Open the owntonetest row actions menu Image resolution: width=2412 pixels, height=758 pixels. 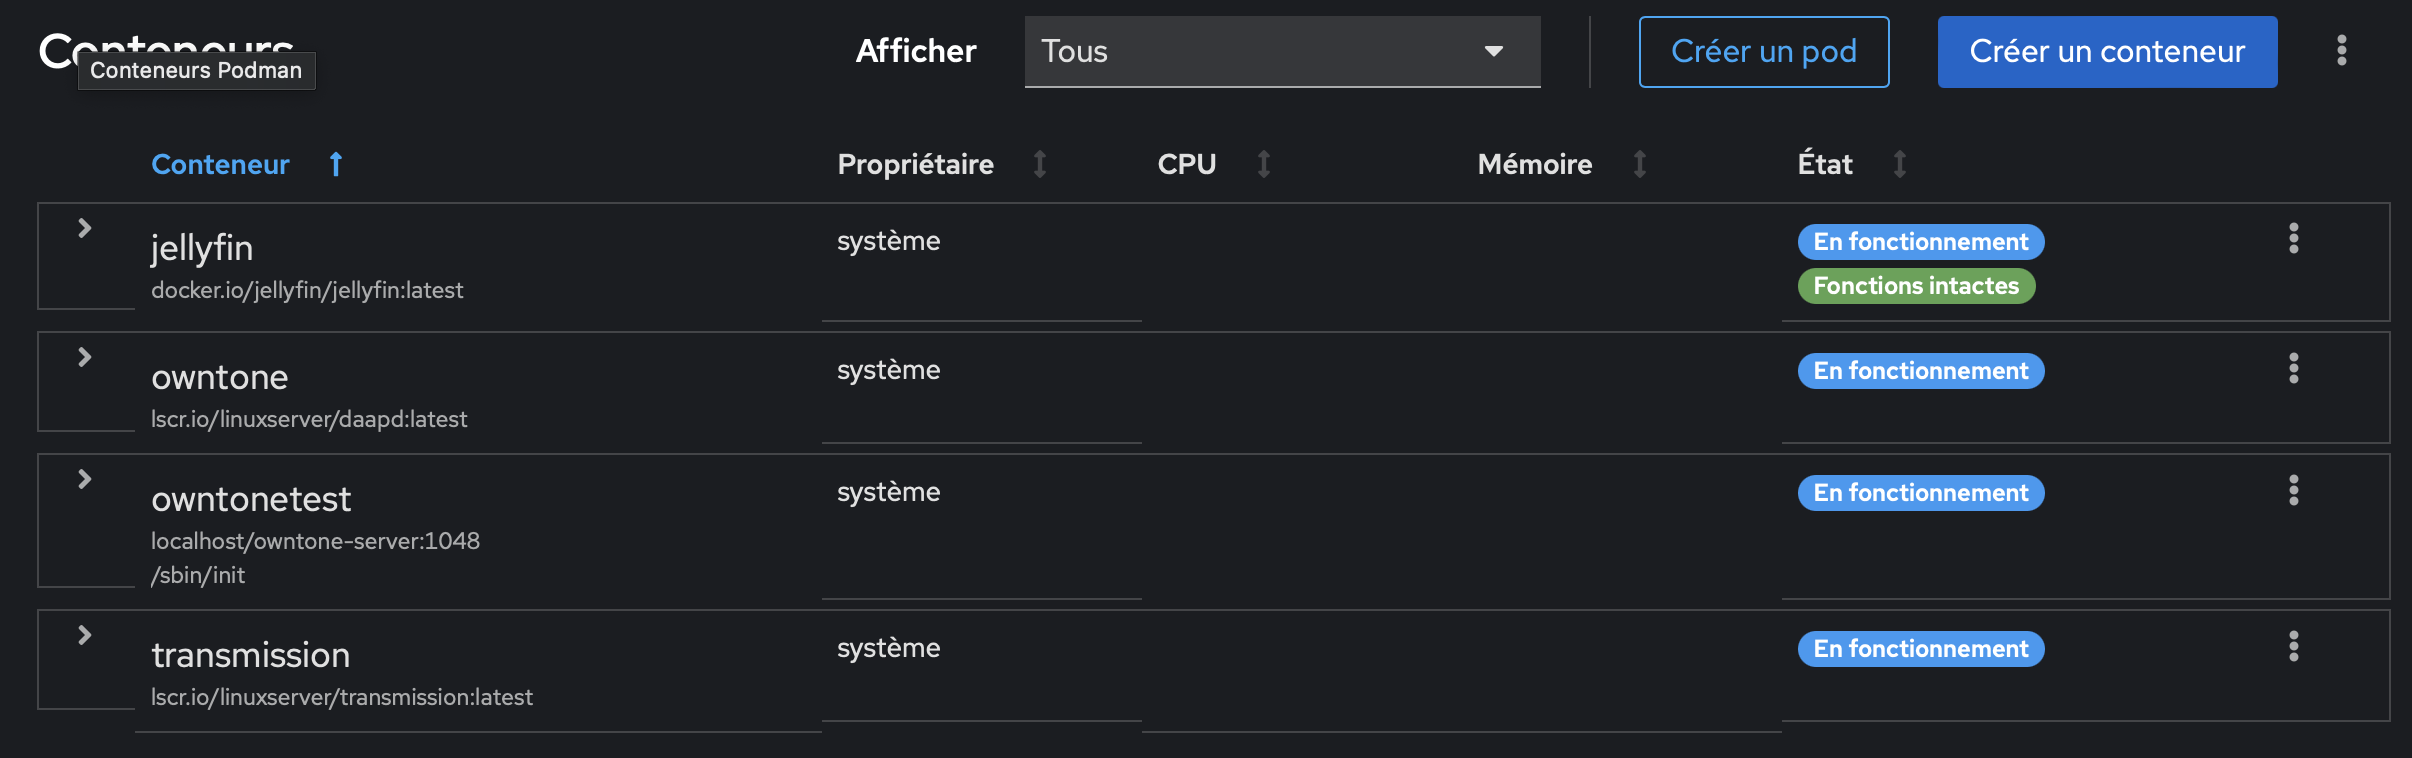tap(2293, 491)
